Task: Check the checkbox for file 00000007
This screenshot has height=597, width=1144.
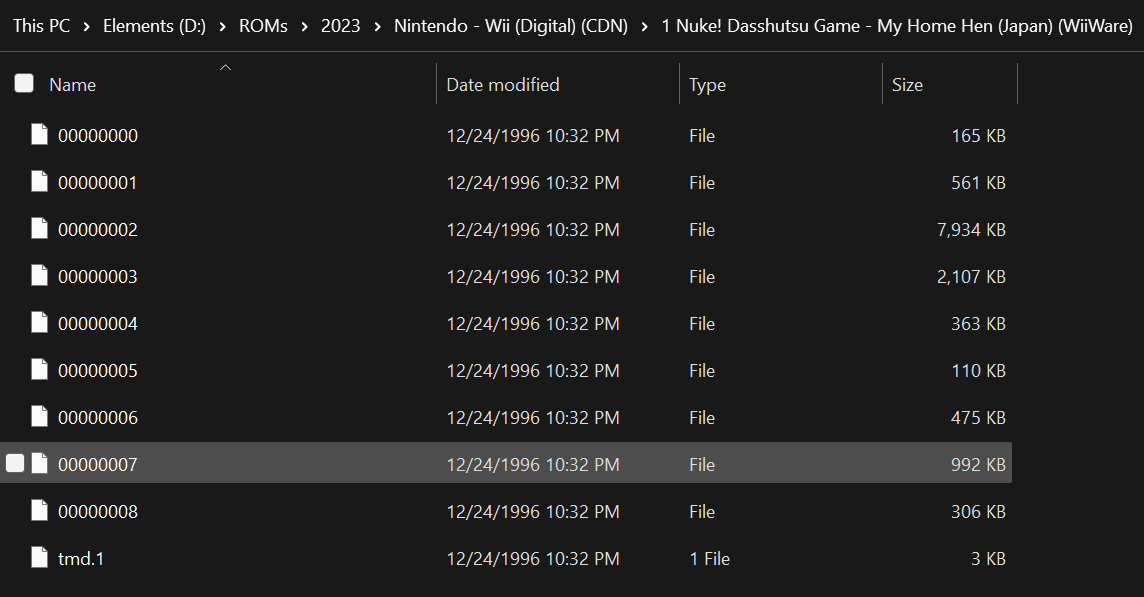Action: click(x=15, y=463)
